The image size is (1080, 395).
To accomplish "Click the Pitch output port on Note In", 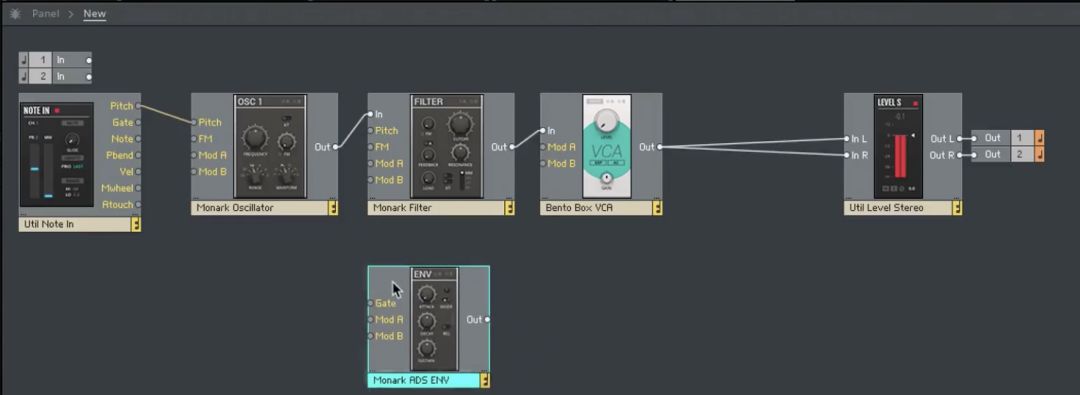I will coord(138,106).
